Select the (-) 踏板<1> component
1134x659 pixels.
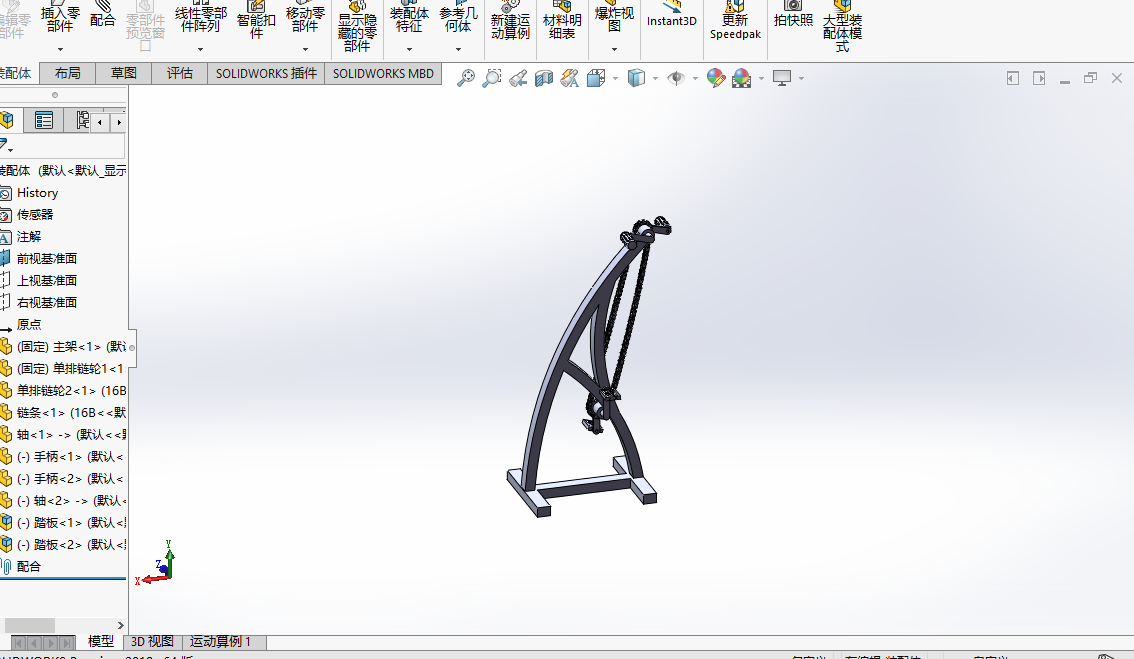click(71, 523)
